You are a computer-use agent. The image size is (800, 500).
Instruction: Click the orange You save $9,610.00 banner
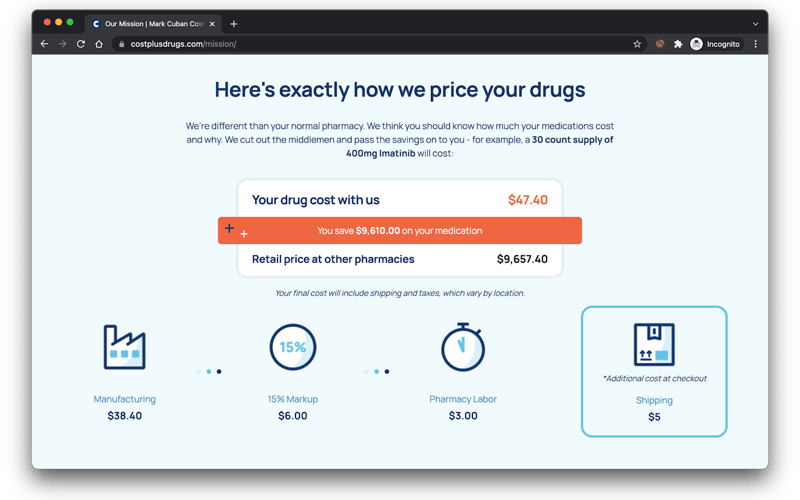point(399,231)
